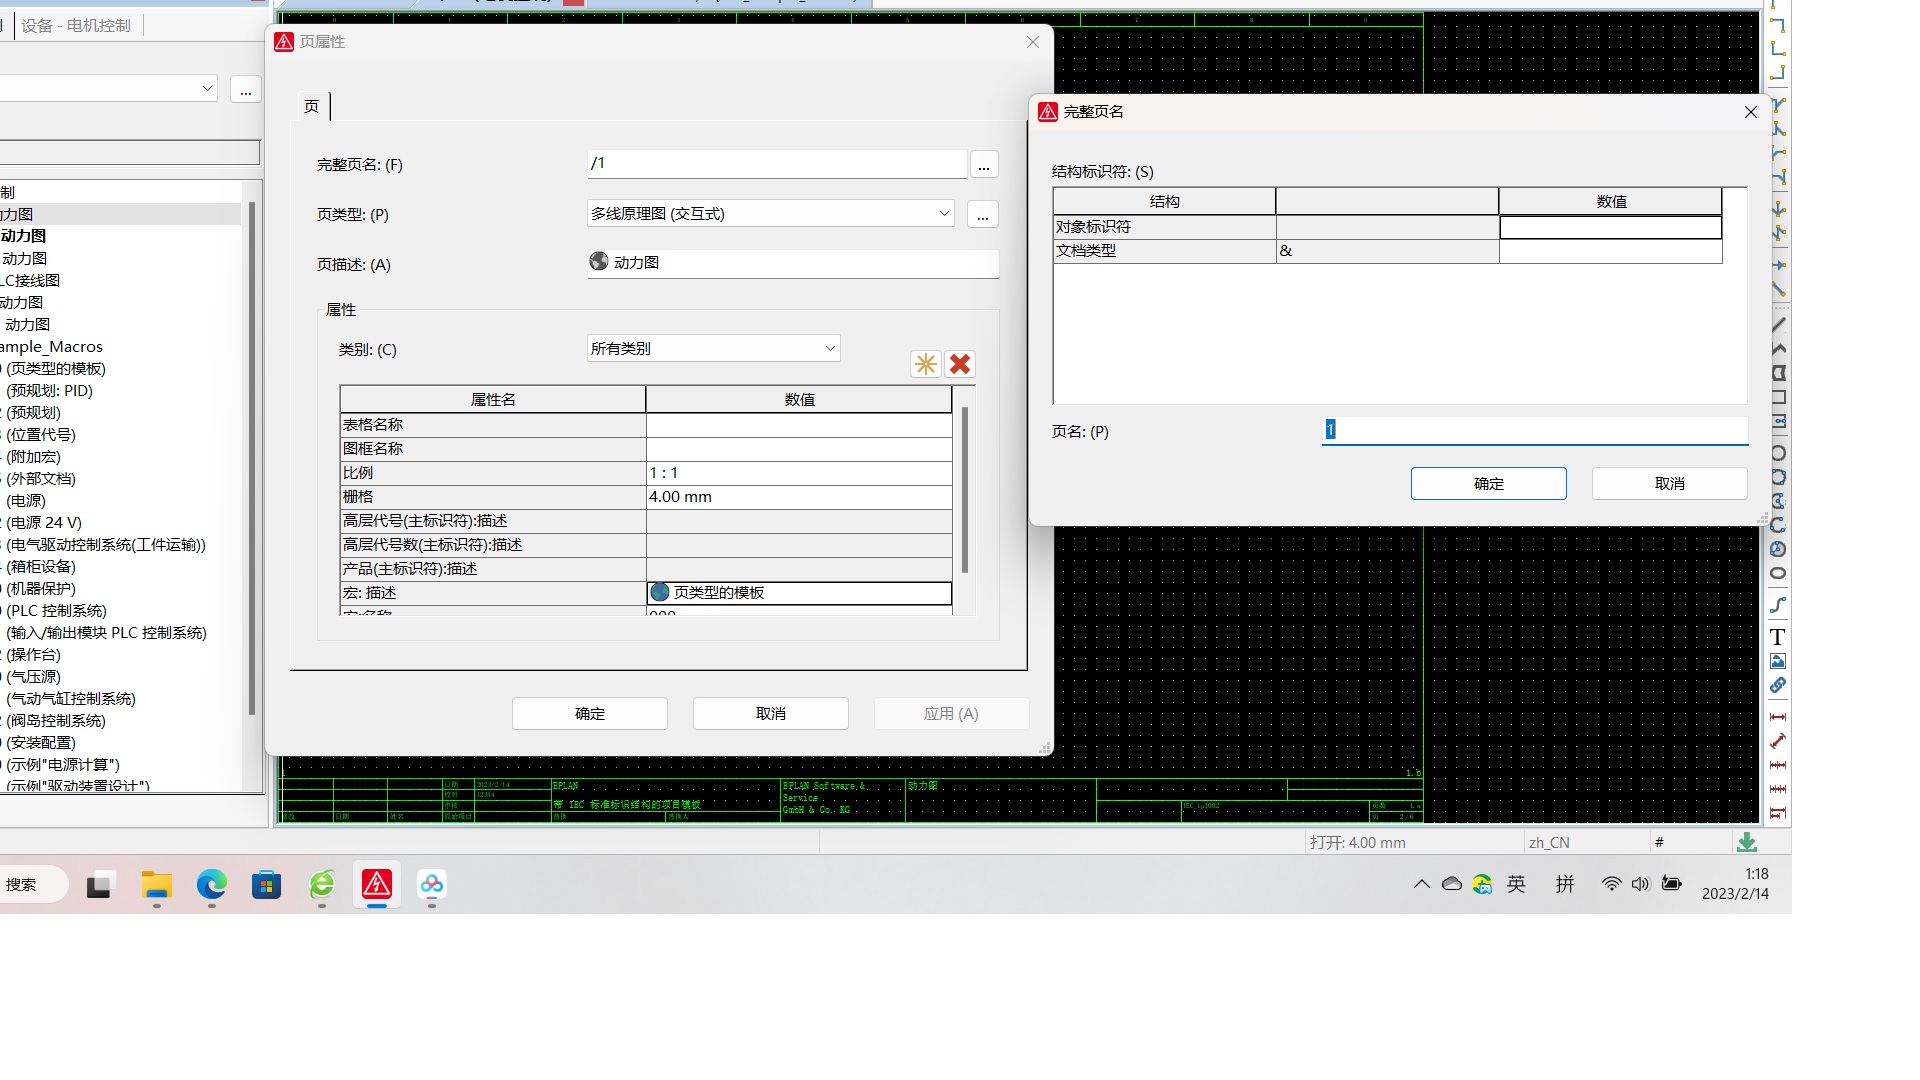Click the 页名 input field
Image resolution: width=1920 pixels, height=1080 pixels.
(x=1534, y=430)
